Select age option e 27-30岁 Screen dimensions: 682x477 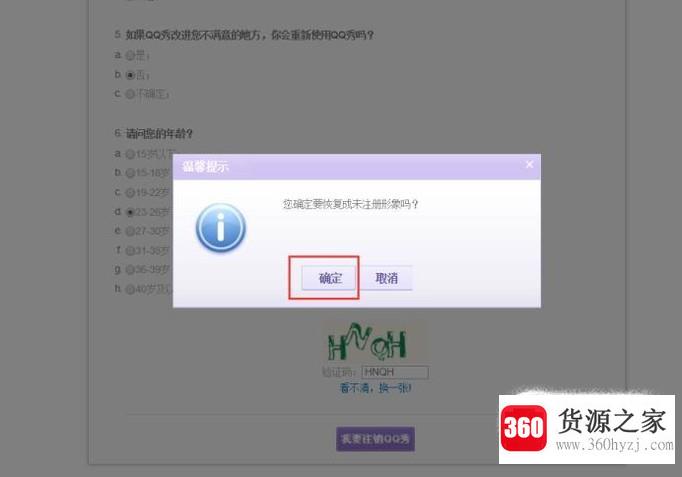coord(130,231)
